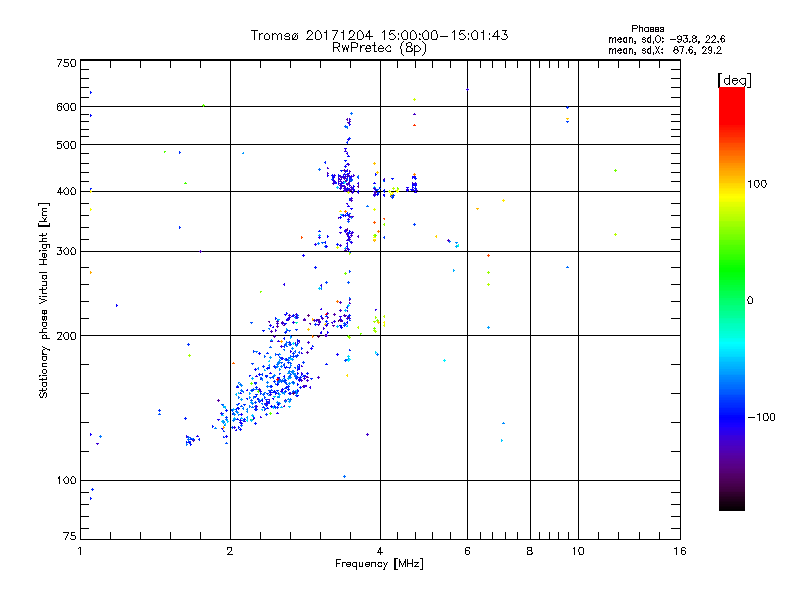
Task: Click the y-axis label '750'
Action: pos(66,63)
